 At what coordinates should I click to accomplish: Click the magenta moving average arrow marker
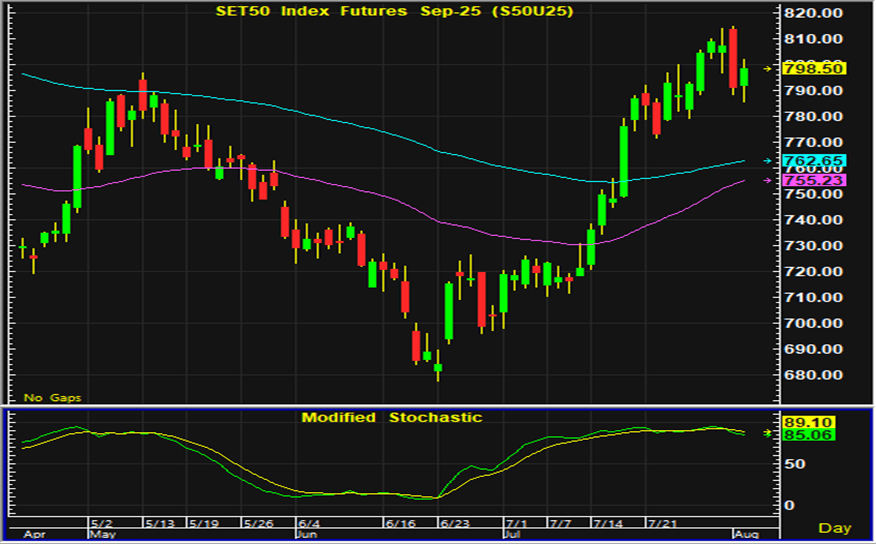pyautogui.click(x=768, y=180)
